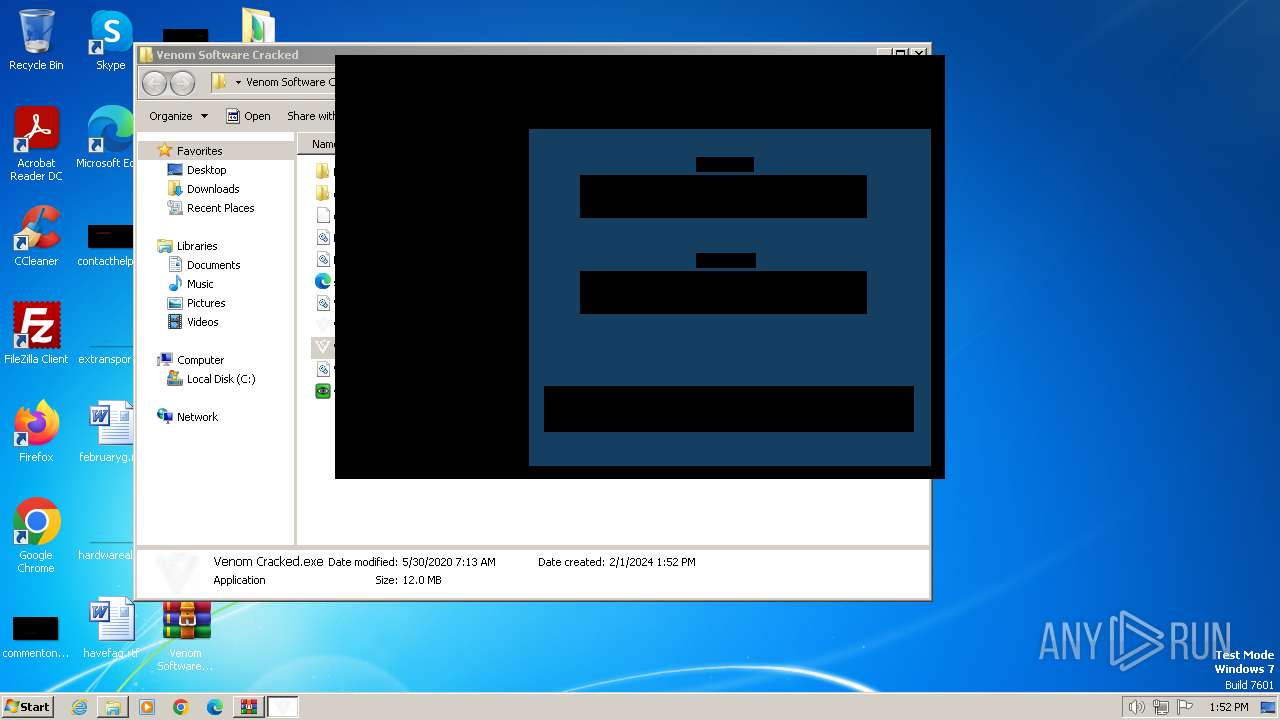Screen dimensions: 1280x720
Task: Click Open in the Explorer toolbar
Action: pos(248,116)
